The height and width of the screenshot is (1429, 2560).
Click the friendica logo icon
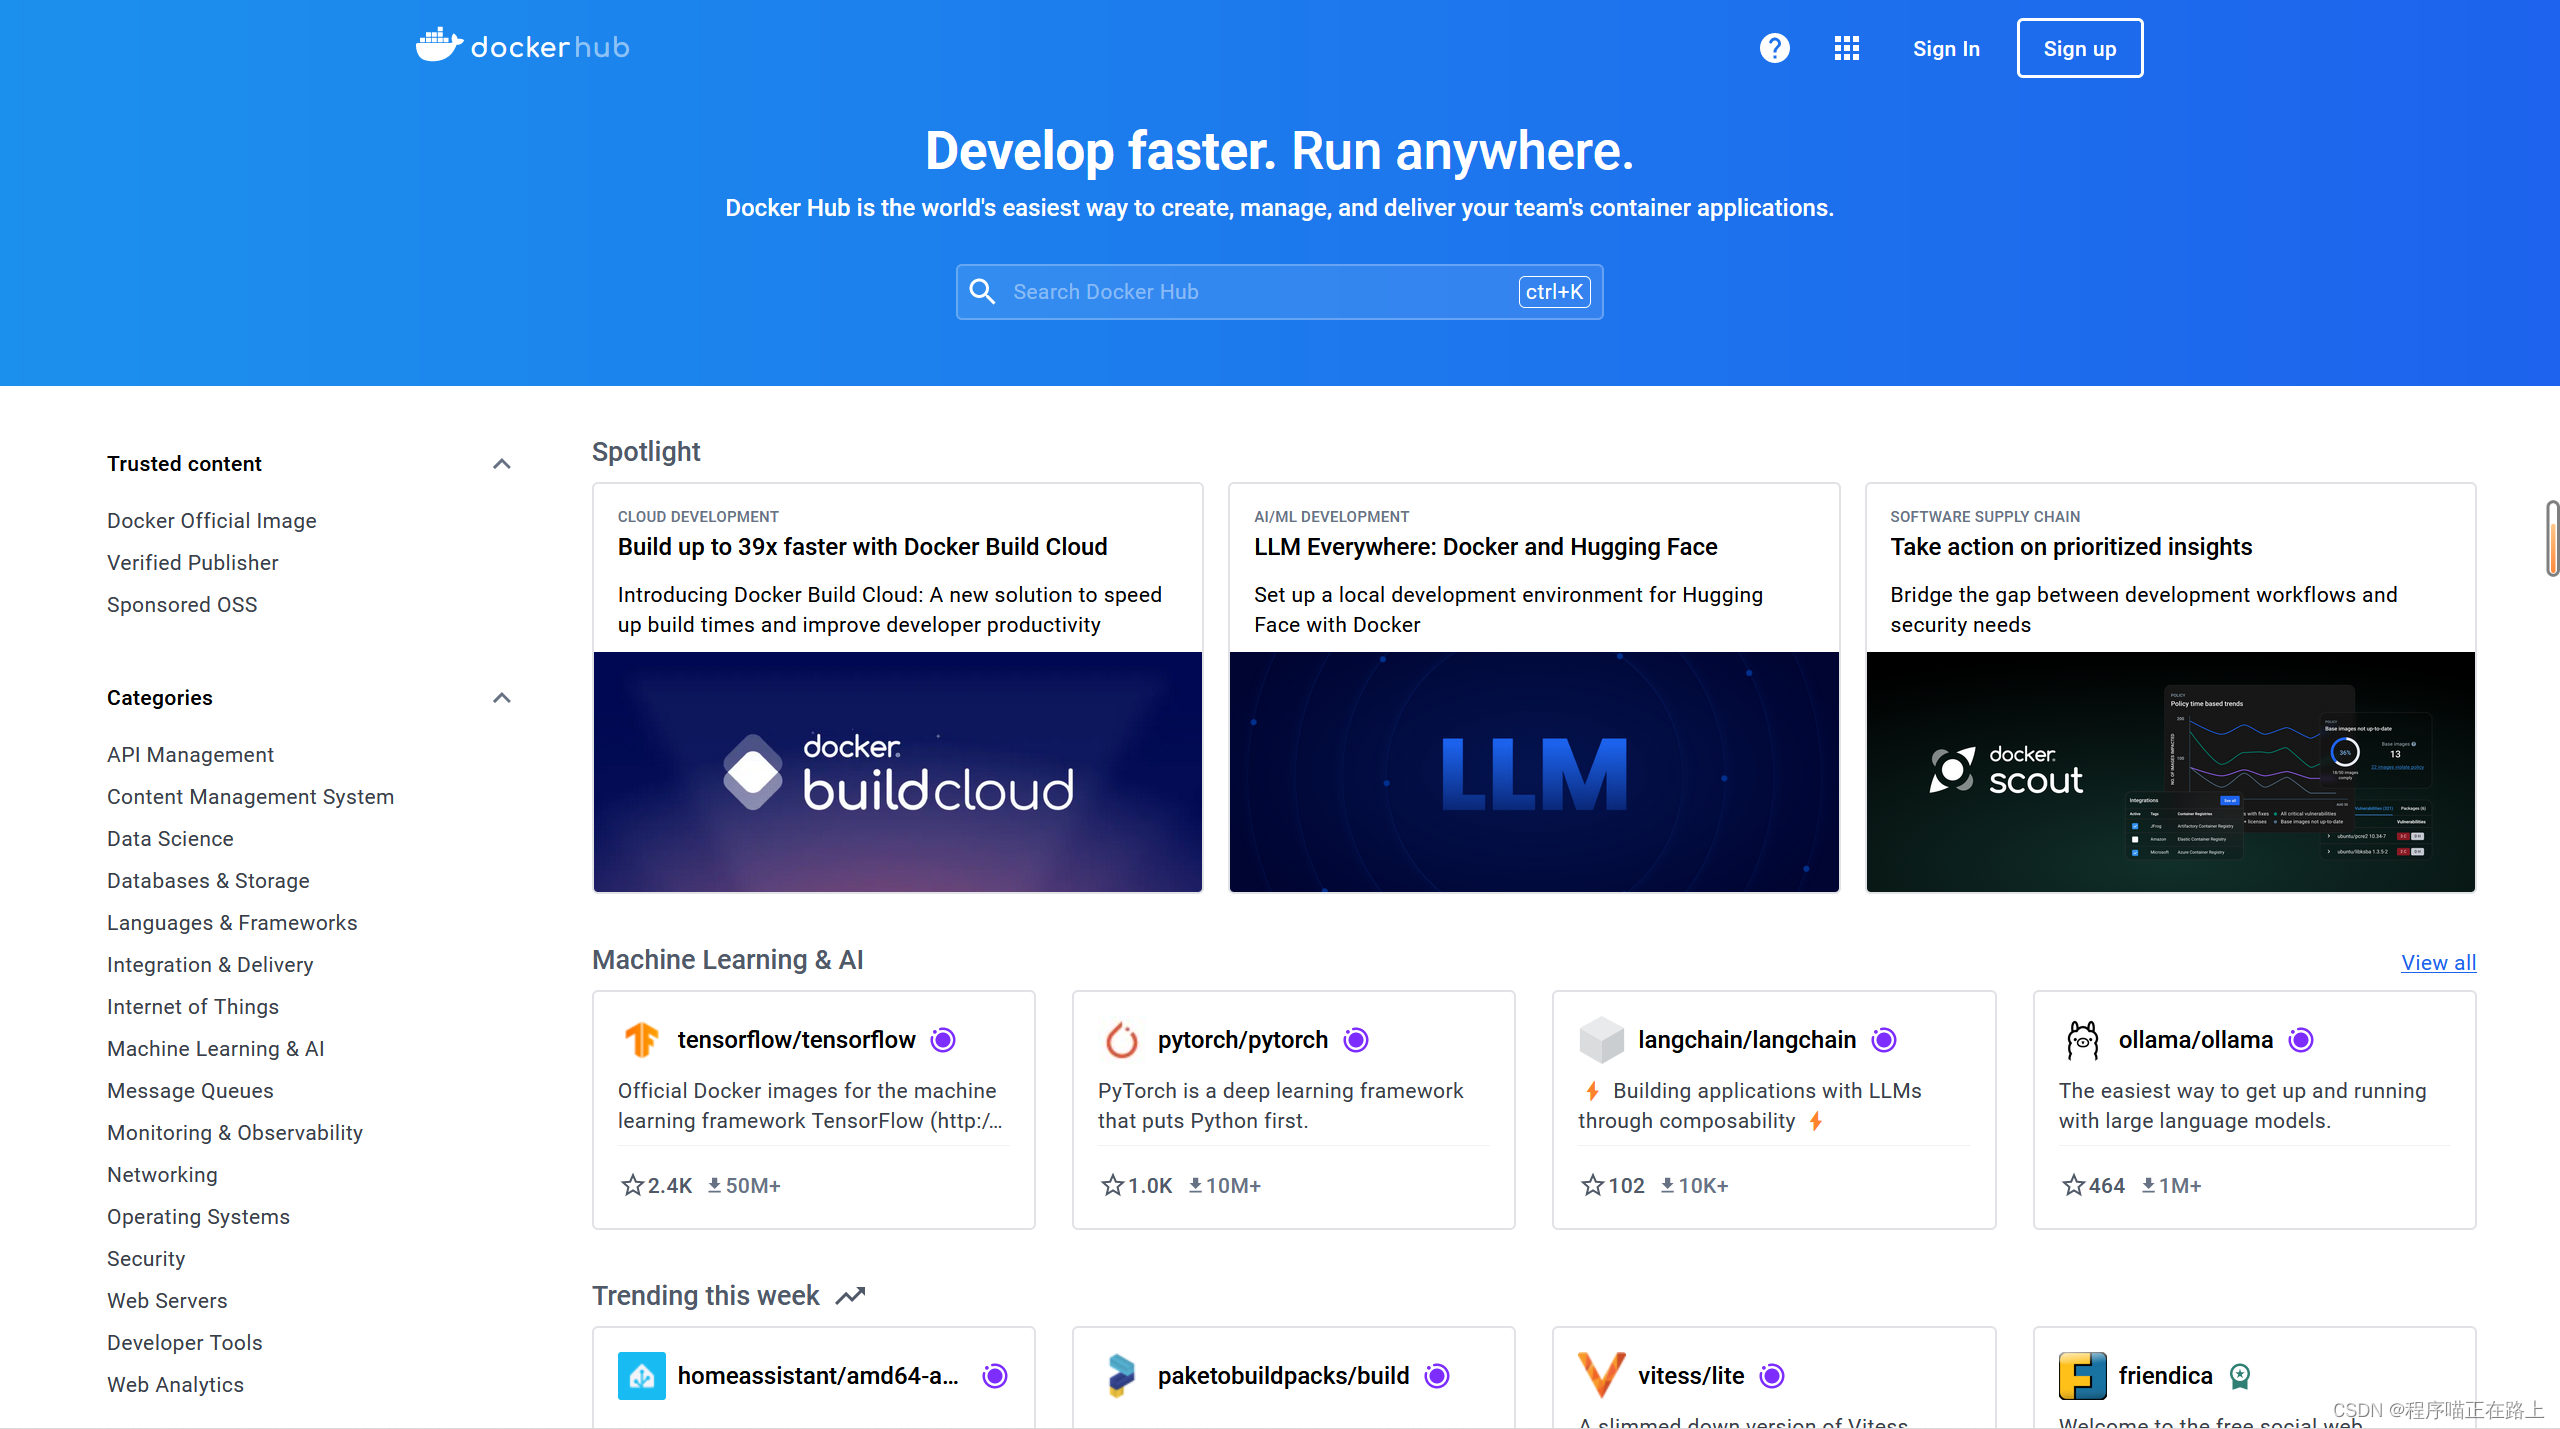[2082, 1375]
